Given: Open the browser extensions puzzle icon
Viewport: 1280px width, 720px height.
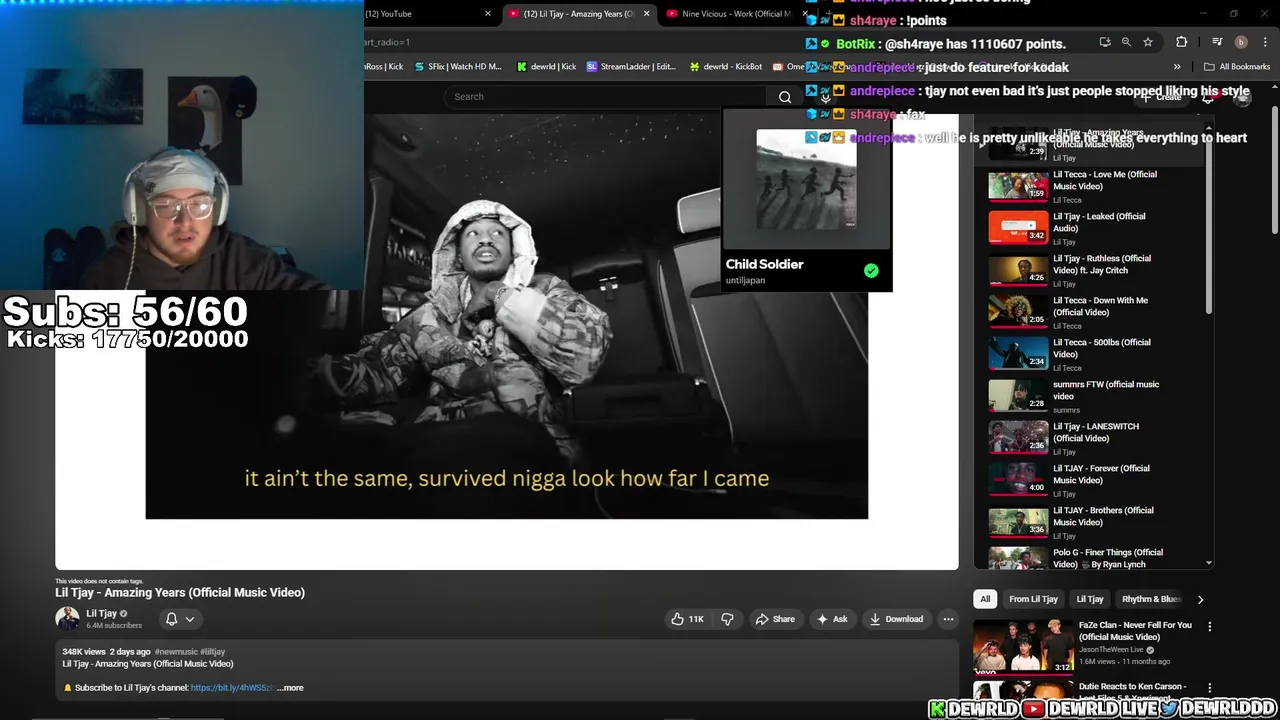Looking at the screenshot, I should 1182,42.
